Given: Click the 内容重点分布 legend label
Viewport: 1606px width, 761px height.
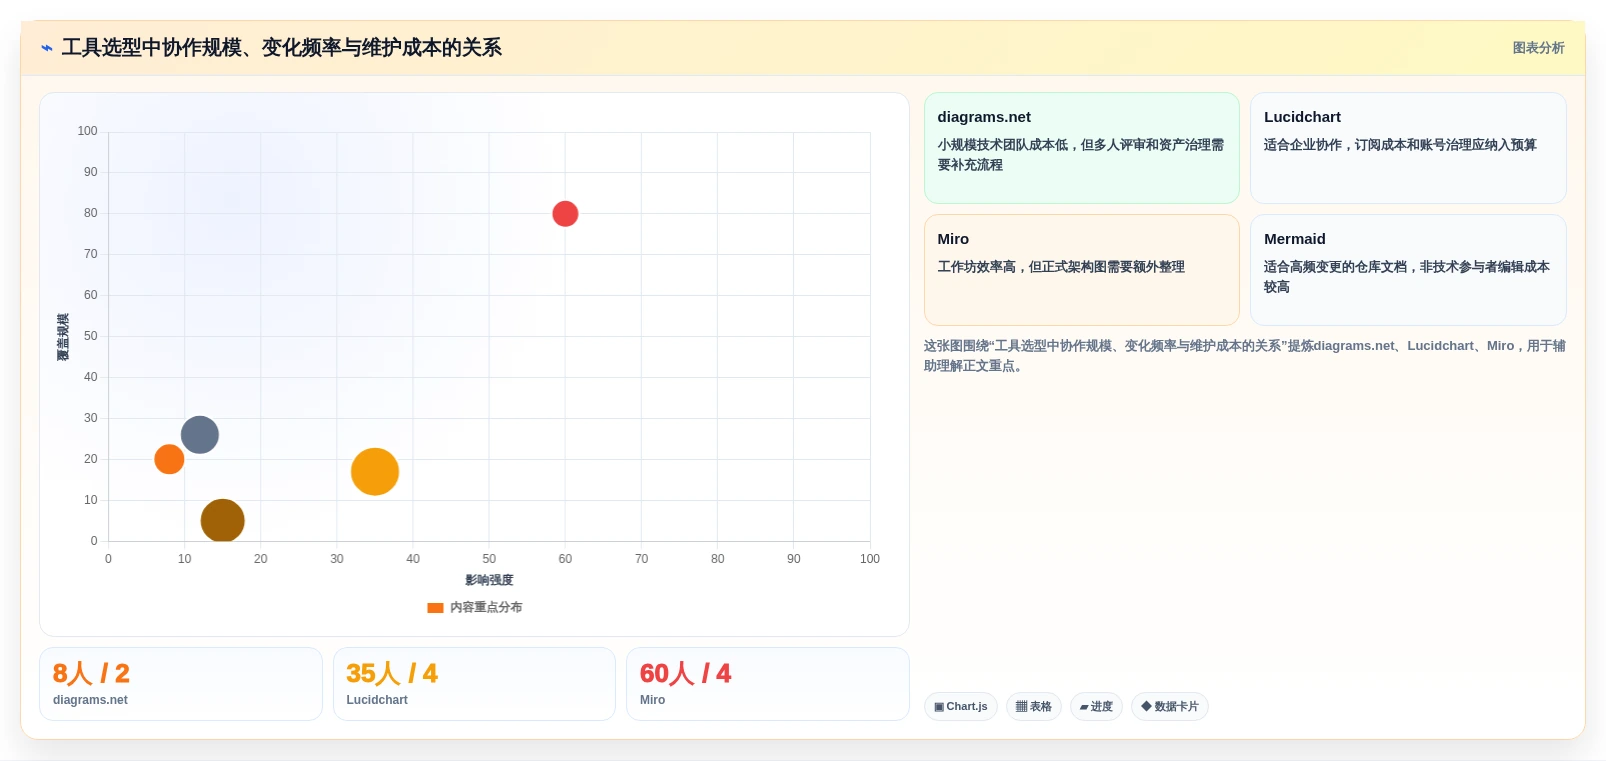Looking at the screenshot, I should pos(486,608).
